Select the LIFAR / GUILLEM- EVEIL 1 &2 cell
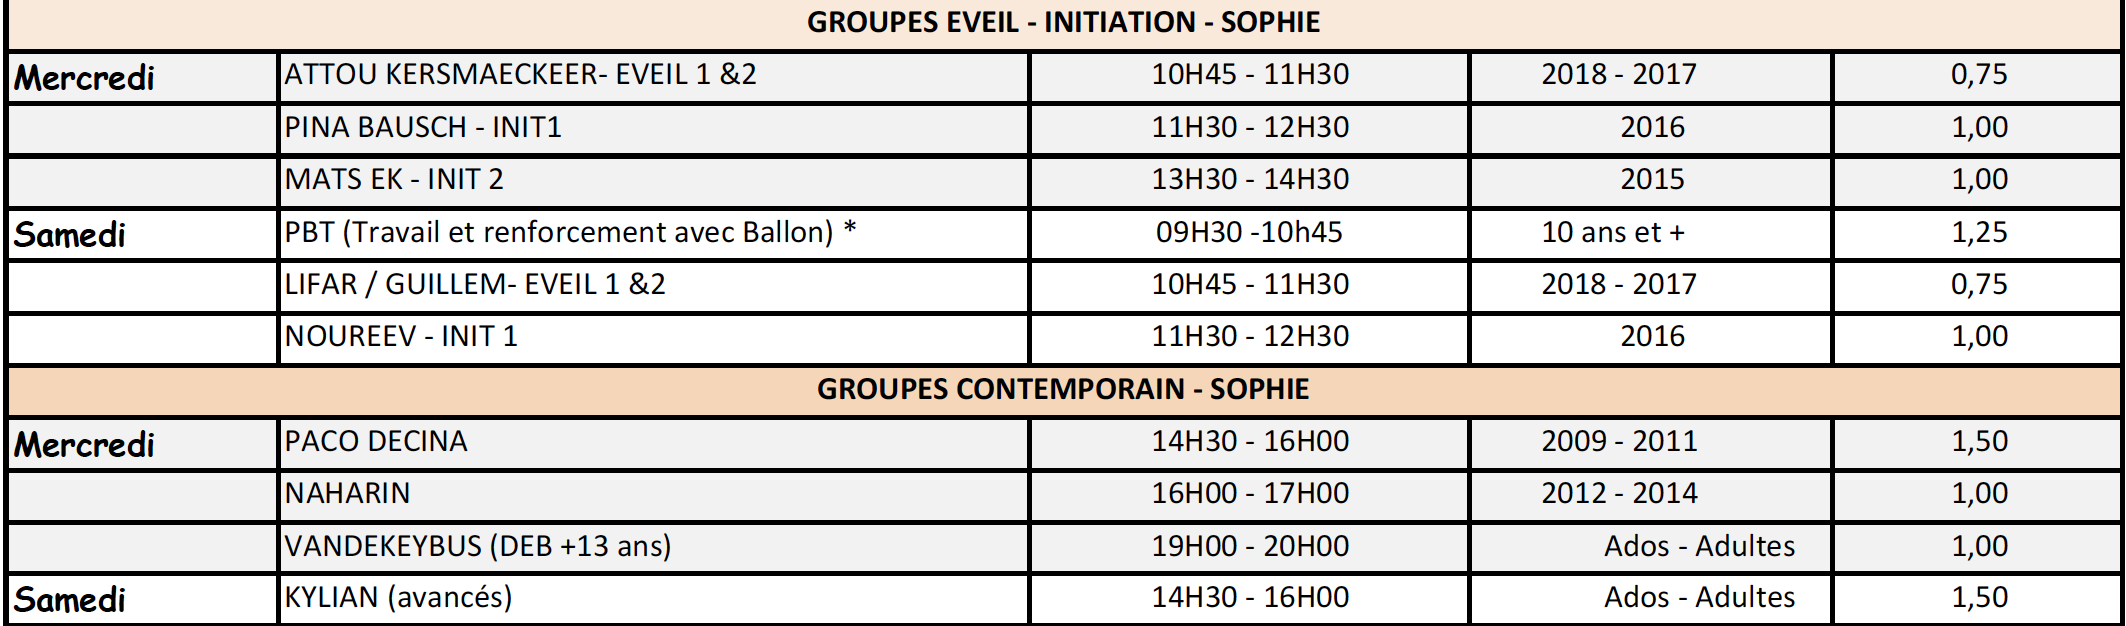2126x626 pixels. coord(654,285)
